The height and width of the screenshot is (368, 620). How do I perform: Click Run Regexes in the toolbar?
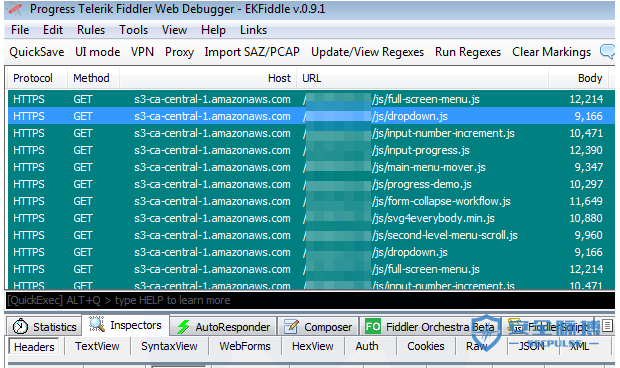468,52
